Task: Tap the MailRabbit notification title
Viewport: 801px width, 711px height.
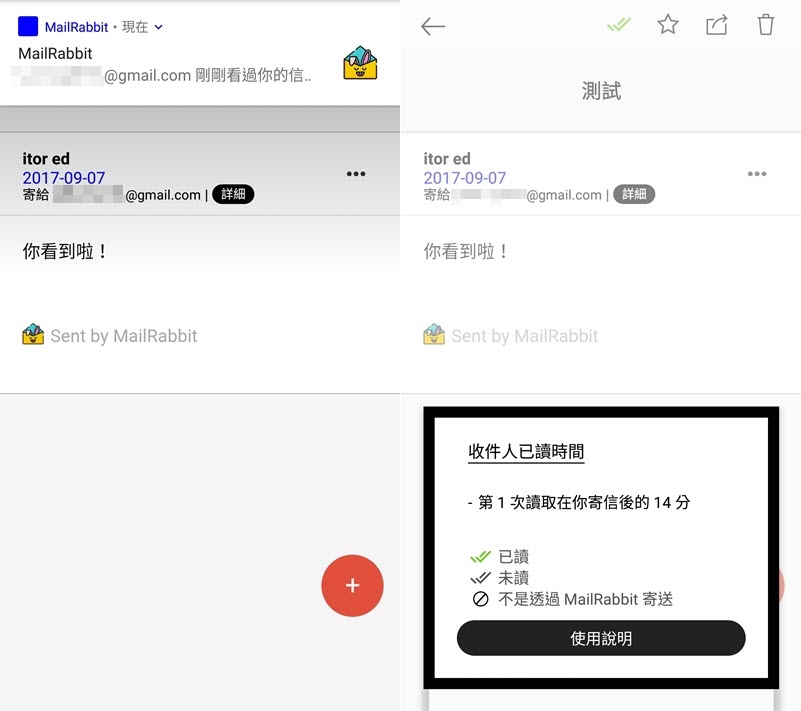Action: [55, 53]
